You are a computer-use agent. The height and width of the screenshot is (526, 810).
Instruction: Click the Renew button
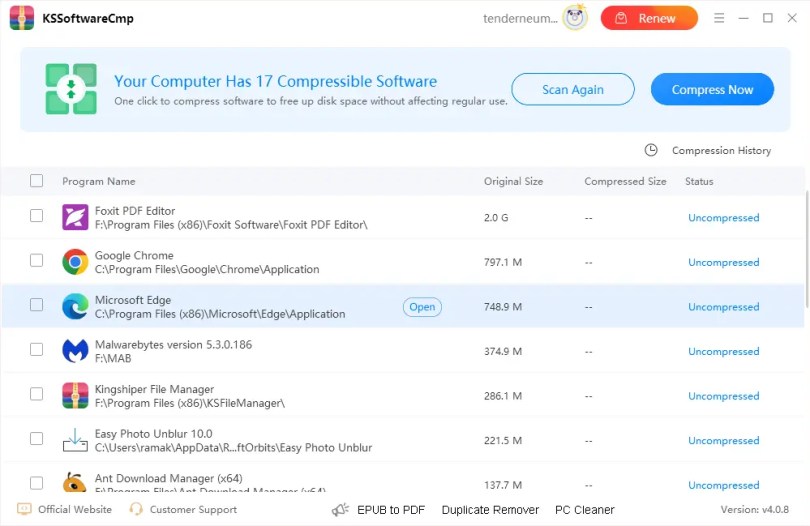649,18
